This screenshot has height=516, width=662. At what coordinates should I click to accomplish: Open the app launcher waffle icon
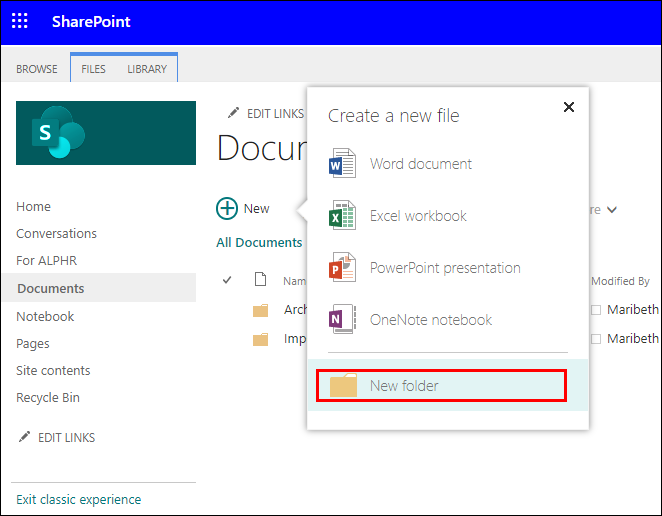[19, 21]
